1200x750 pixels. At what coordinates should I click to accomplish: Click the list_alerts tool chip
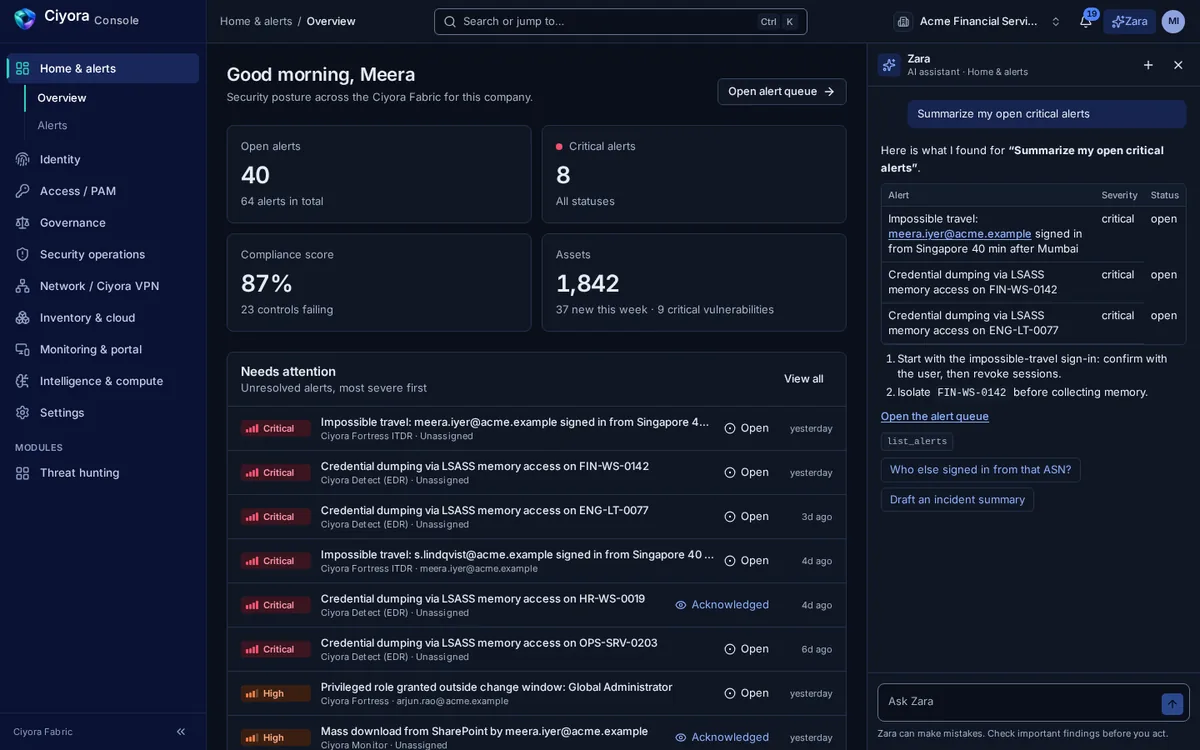[917, 441]
